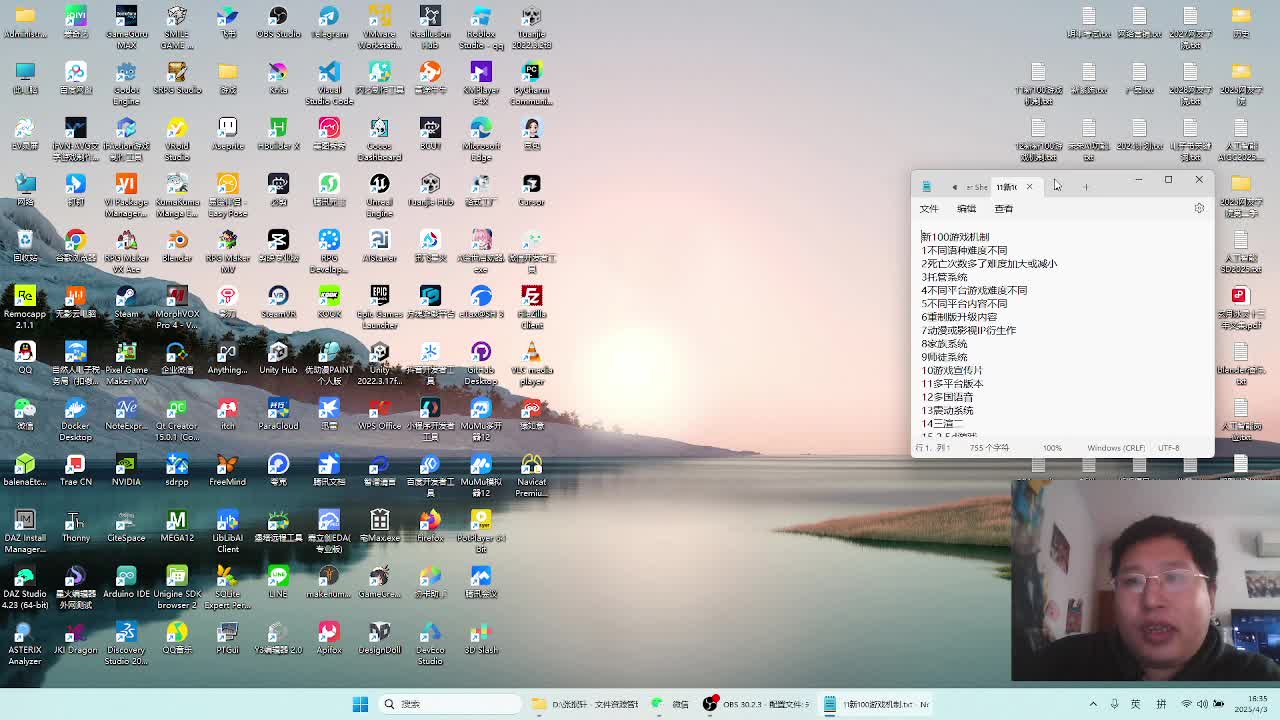The width and height of the screenshot is (1280, 720).
Task: Click the UTF-8 encoding in status bar
Action: pos(1168,448)
